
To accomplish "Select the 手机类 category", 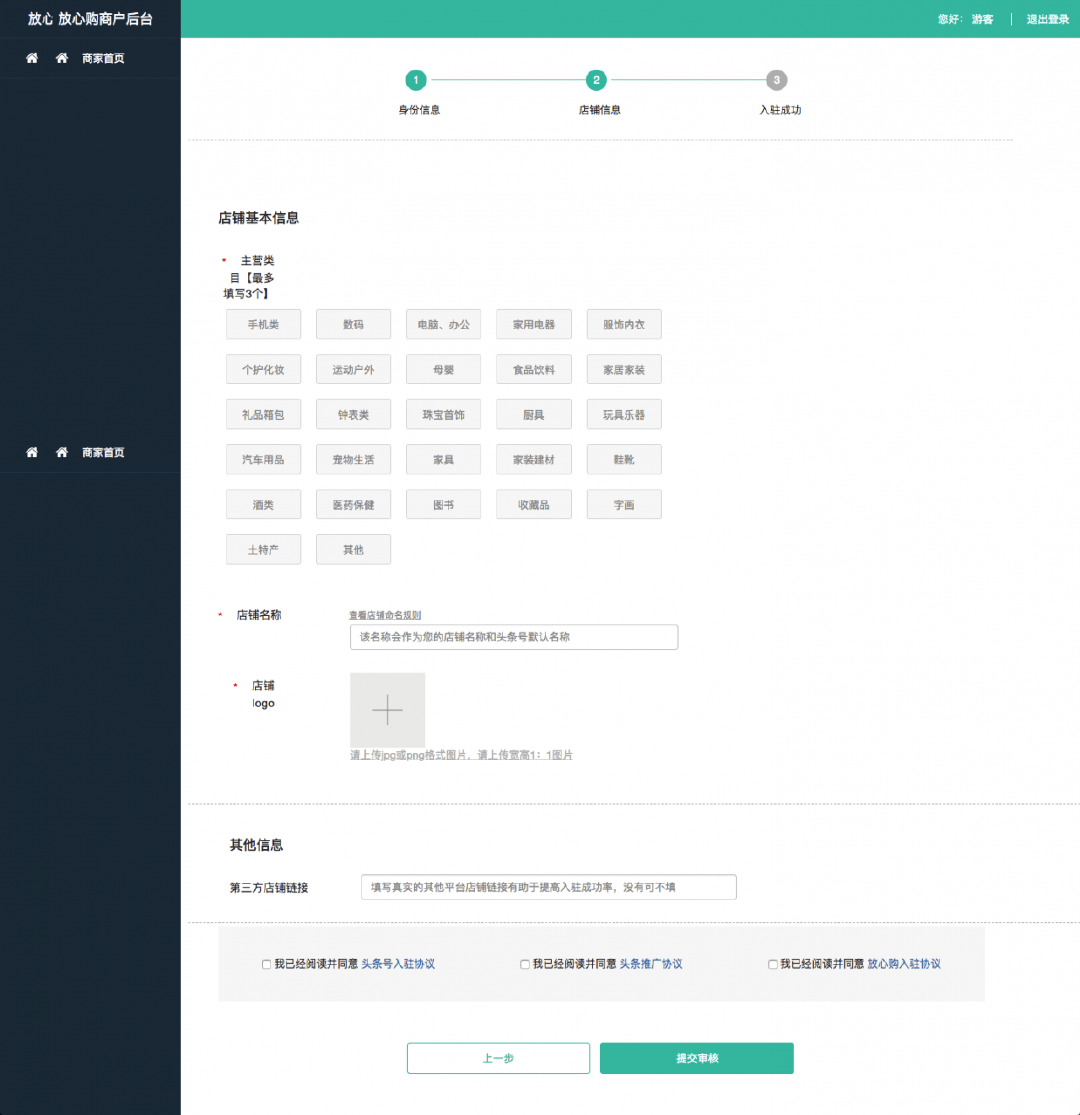I will (x=263, y=325).
